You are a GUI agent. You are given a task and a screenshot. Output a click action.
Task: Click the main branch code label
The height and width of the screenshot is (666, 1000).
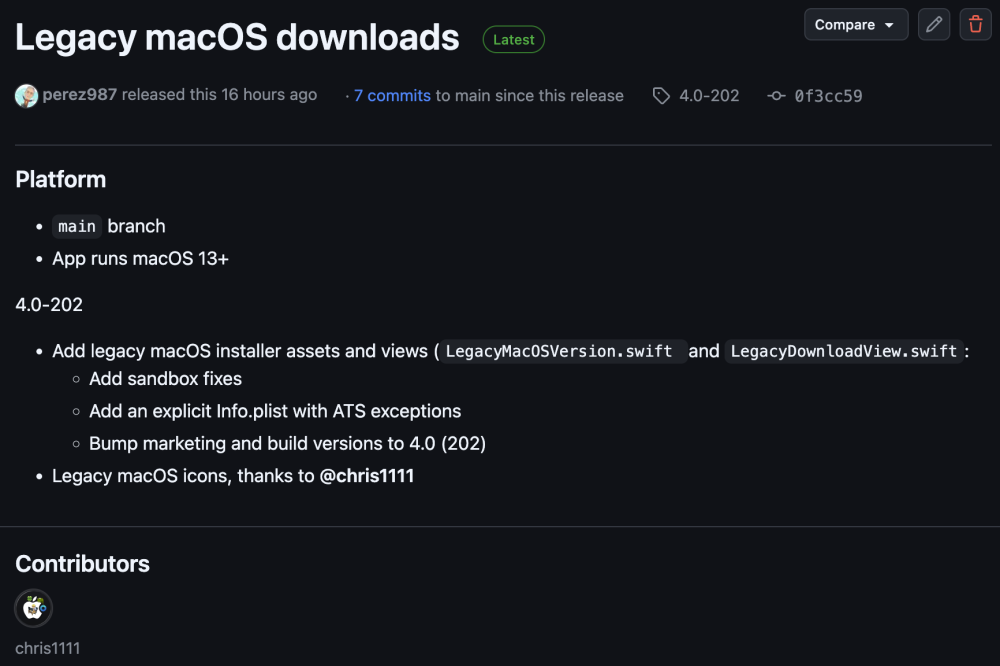[77, 226]
